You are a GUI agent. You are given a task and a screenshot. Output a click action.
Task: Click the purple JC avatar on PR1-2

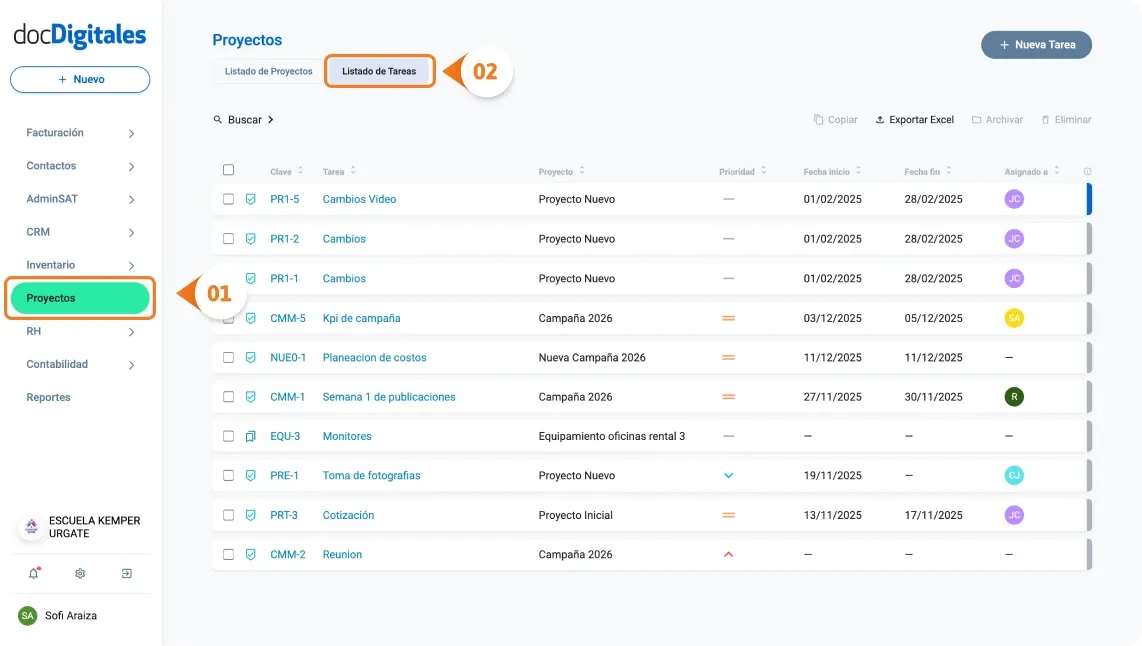tap(1013, 238)
